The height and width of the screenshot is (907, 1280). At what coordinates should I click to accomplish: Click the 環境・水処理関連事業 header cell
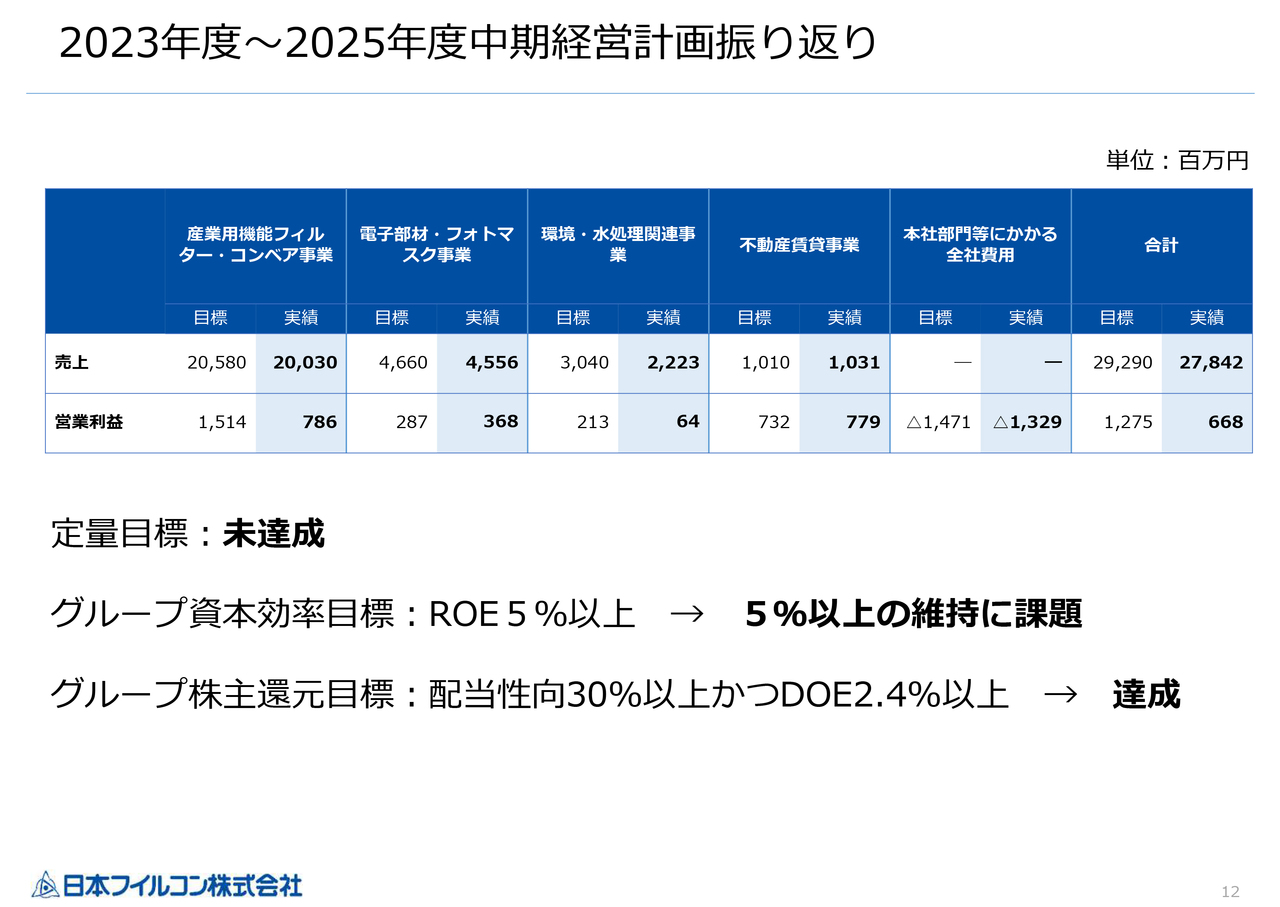point(618,245)
